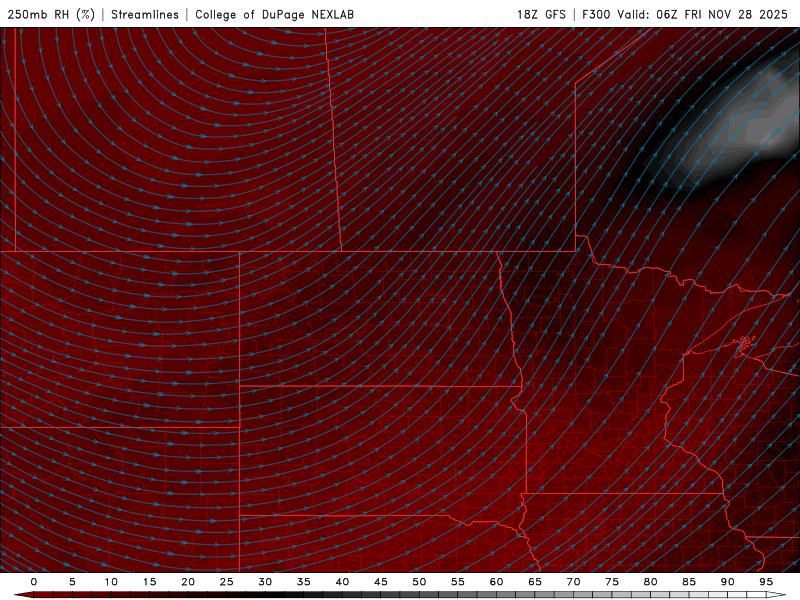
Task: Click the colorbar label "55"
Action: 458,582
